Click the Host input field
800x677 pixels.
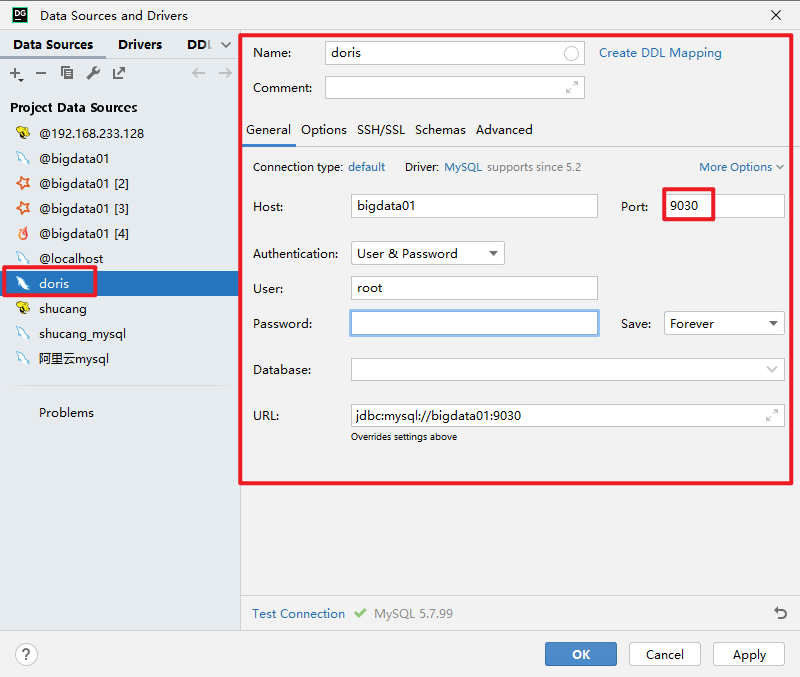[x=474, y=206]
